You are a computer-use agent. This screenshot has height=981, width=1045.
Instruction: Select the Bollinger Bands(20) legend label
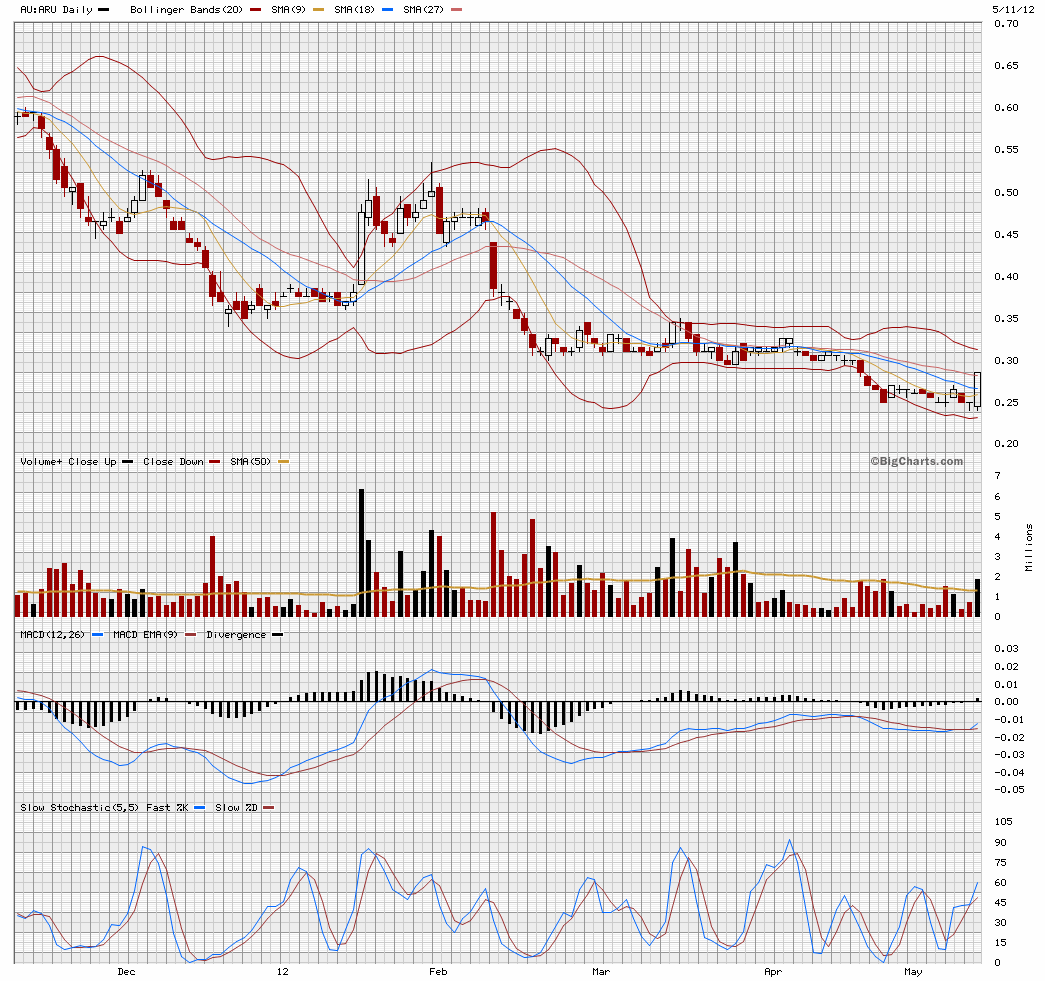click(186, 10)
